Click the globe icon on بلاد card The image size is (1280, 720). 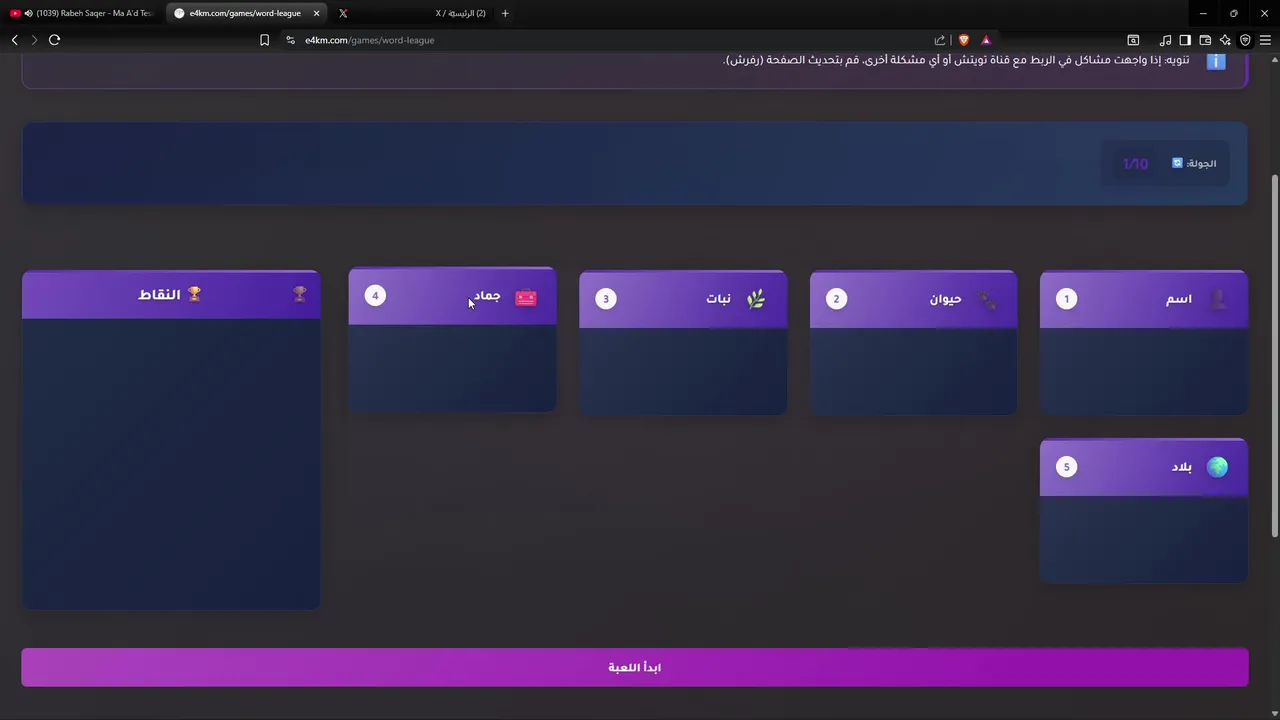1217,467
